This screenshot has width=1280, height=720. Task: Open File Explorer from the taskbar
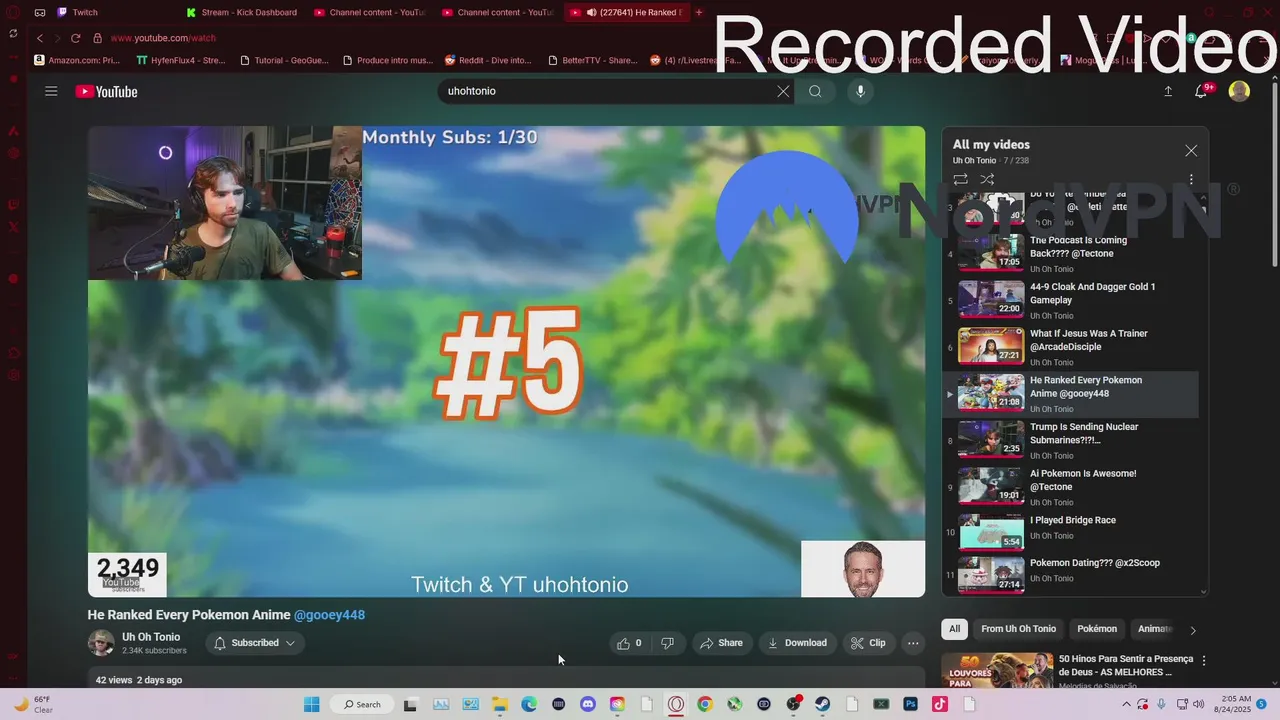[x=499, y=704]
